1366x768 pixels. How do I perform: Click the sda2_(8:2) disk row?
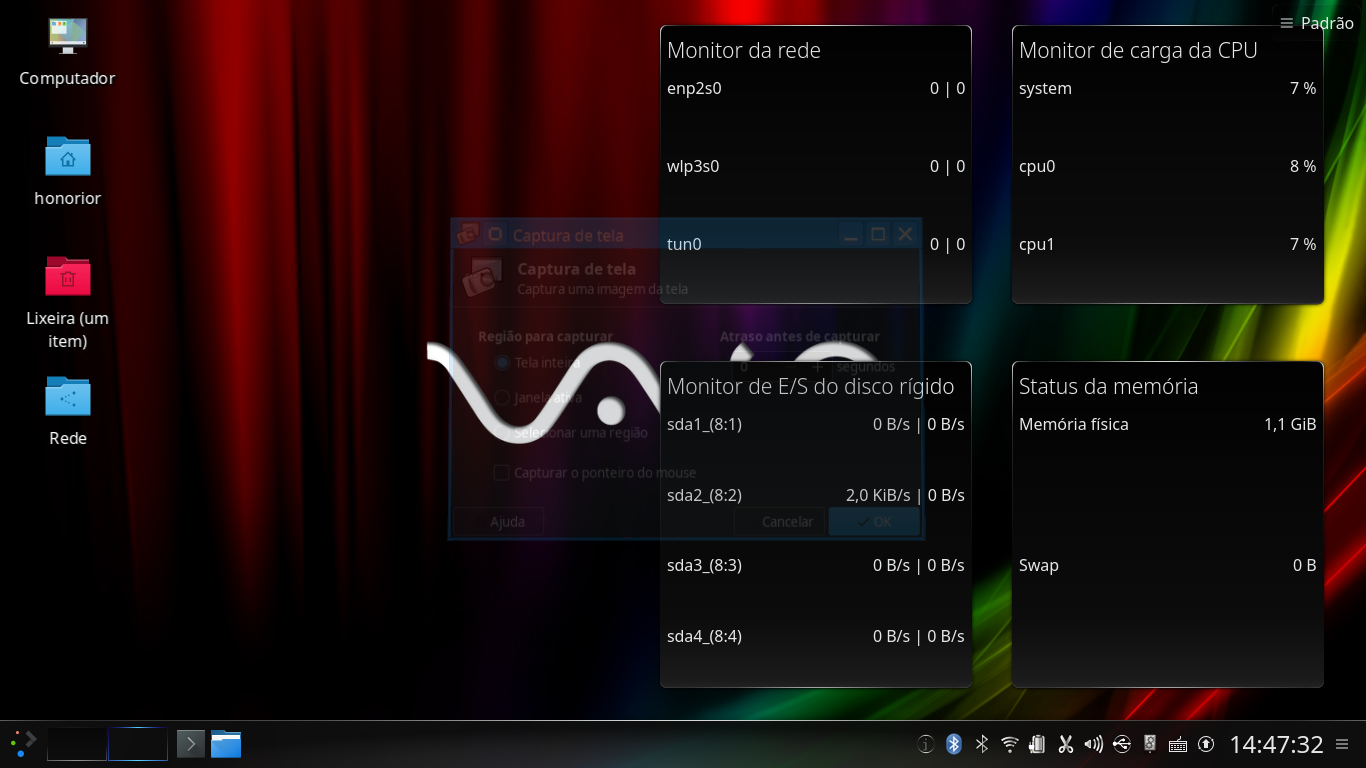point(816,495)
